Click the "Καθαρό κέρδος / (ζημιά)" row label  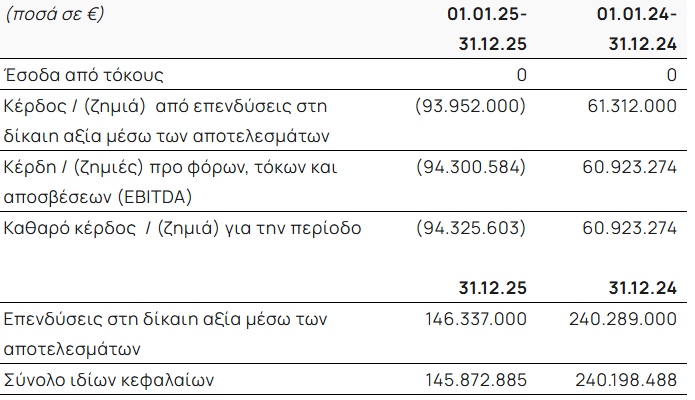(182, 228)
